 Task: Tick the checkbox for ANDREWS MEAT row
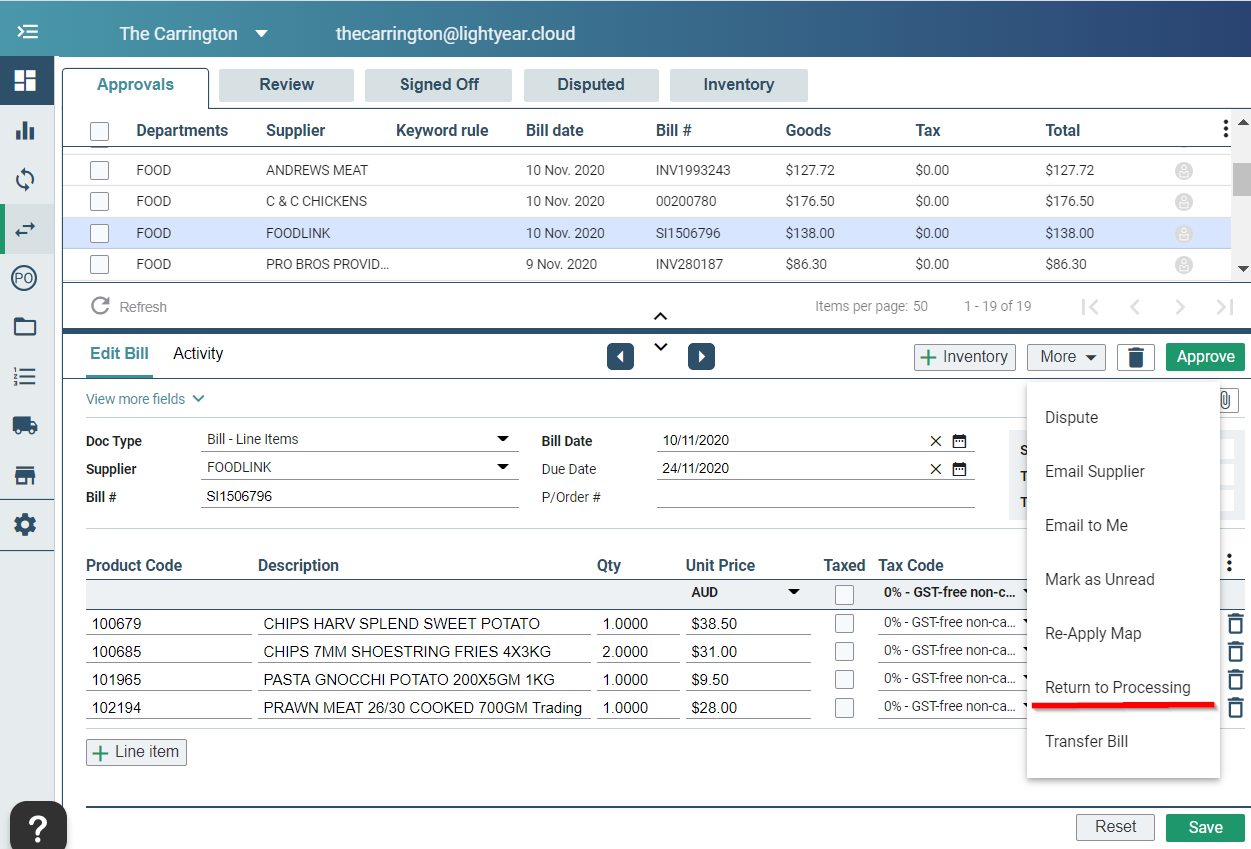click(x=99, y=170)
